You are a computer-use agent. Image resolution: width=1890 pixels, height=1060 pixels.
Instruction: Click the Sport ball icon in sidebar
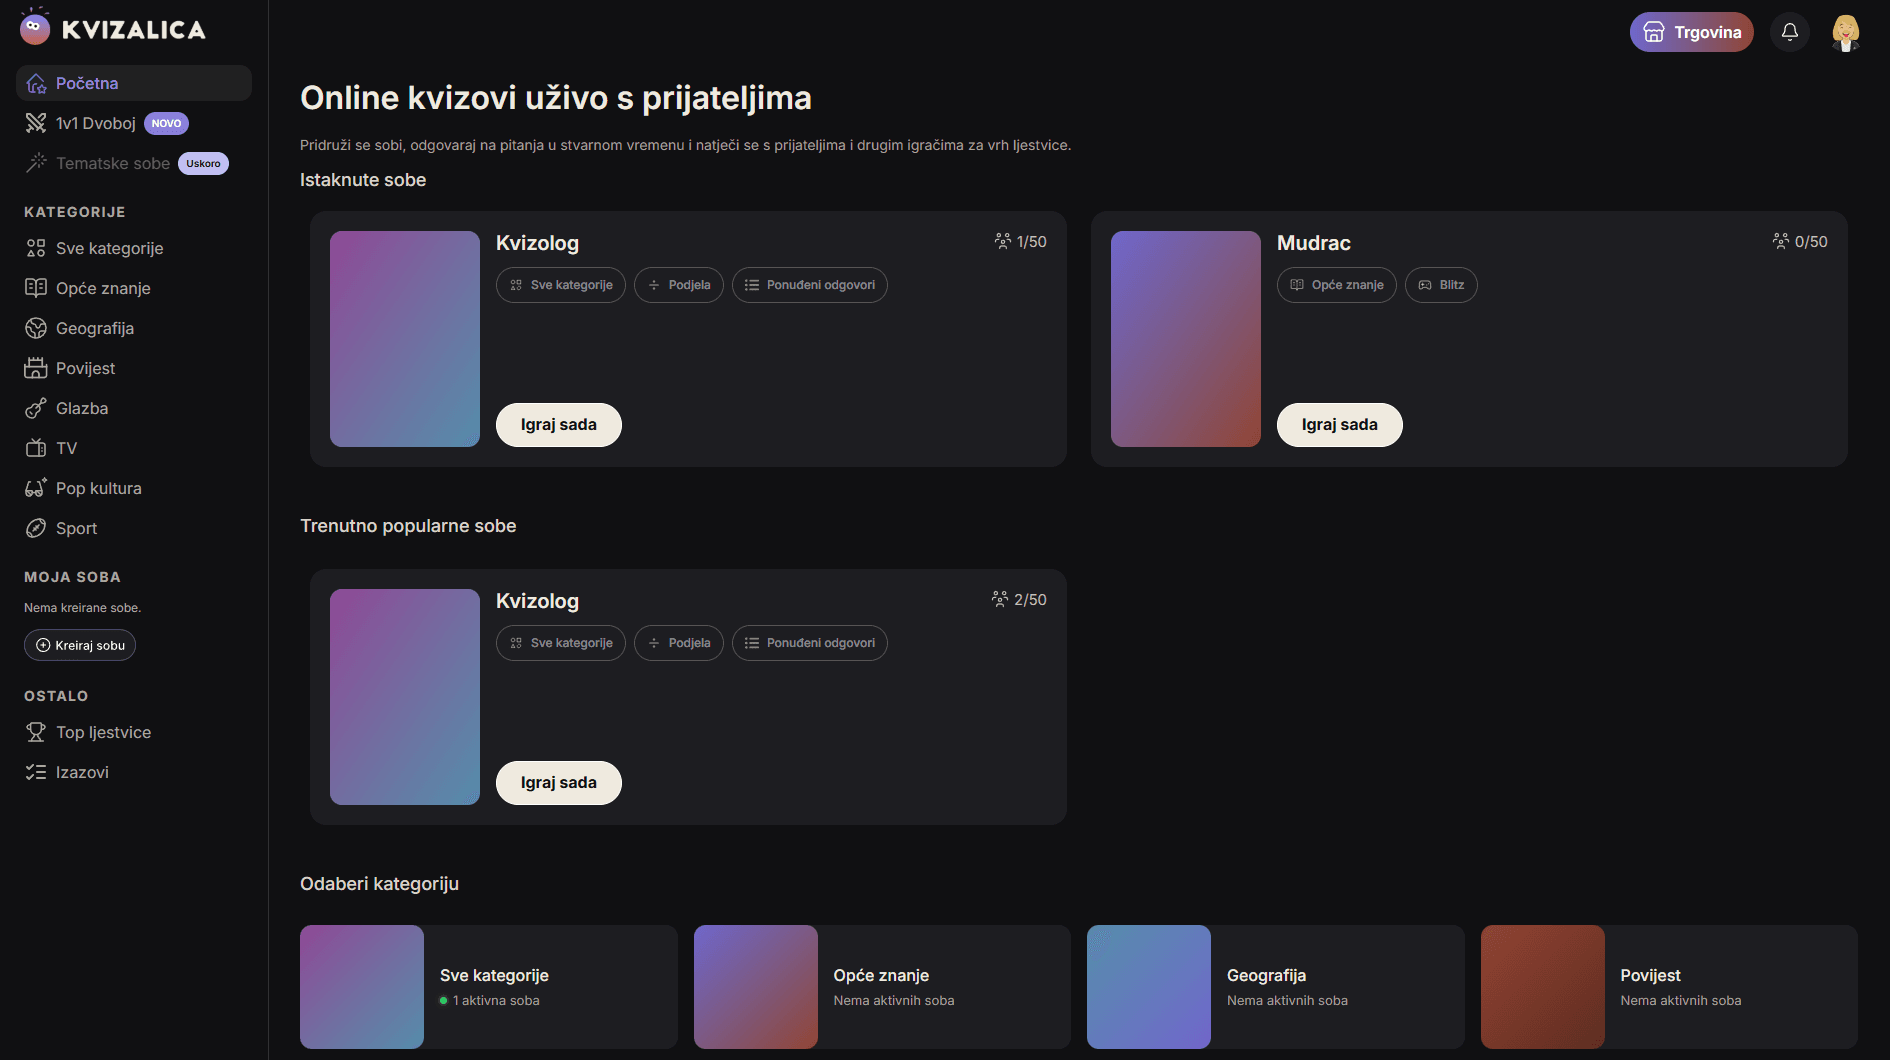coord(36,528)
